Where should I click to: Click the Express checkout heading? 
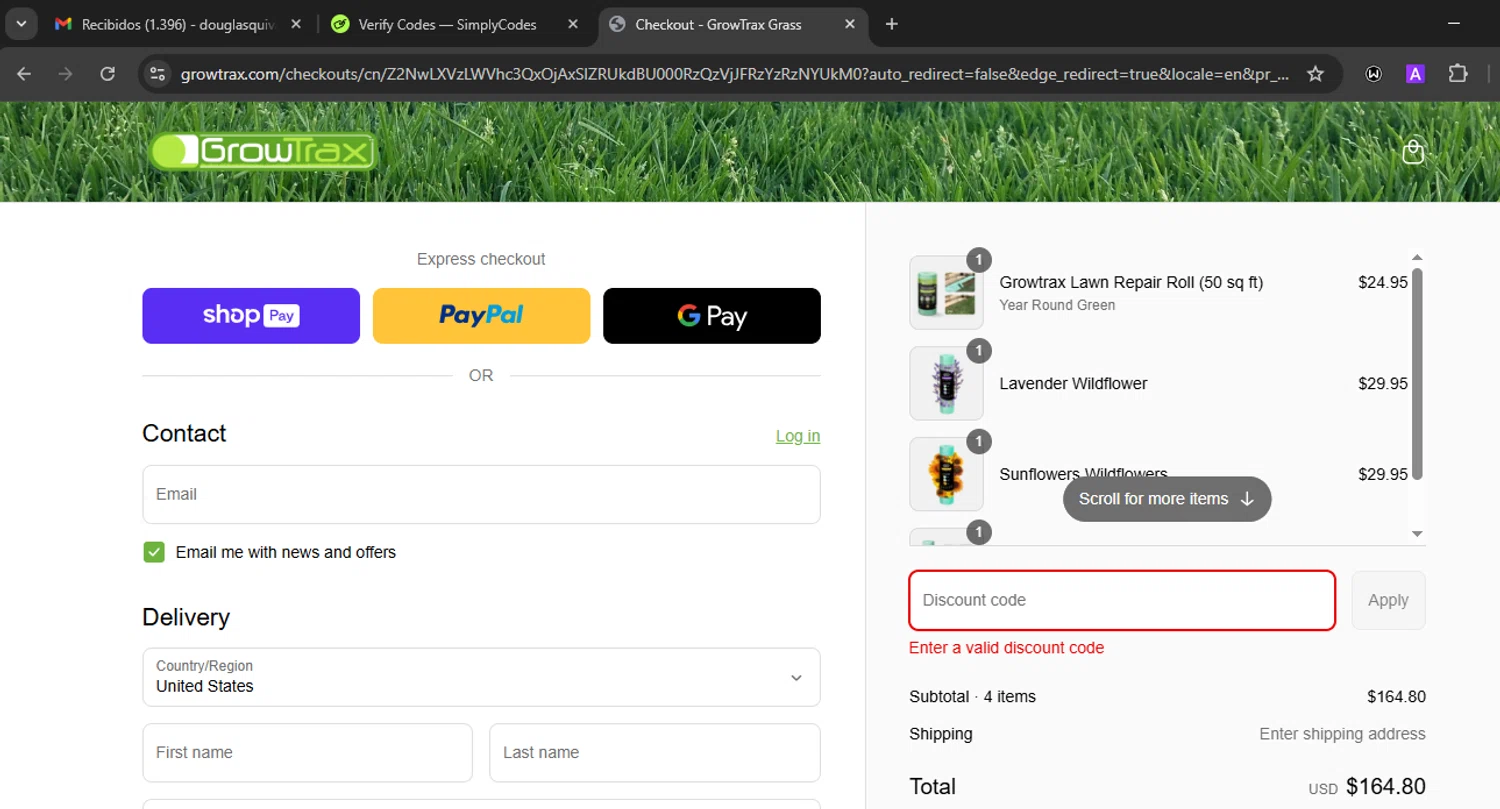pos(481,259)
